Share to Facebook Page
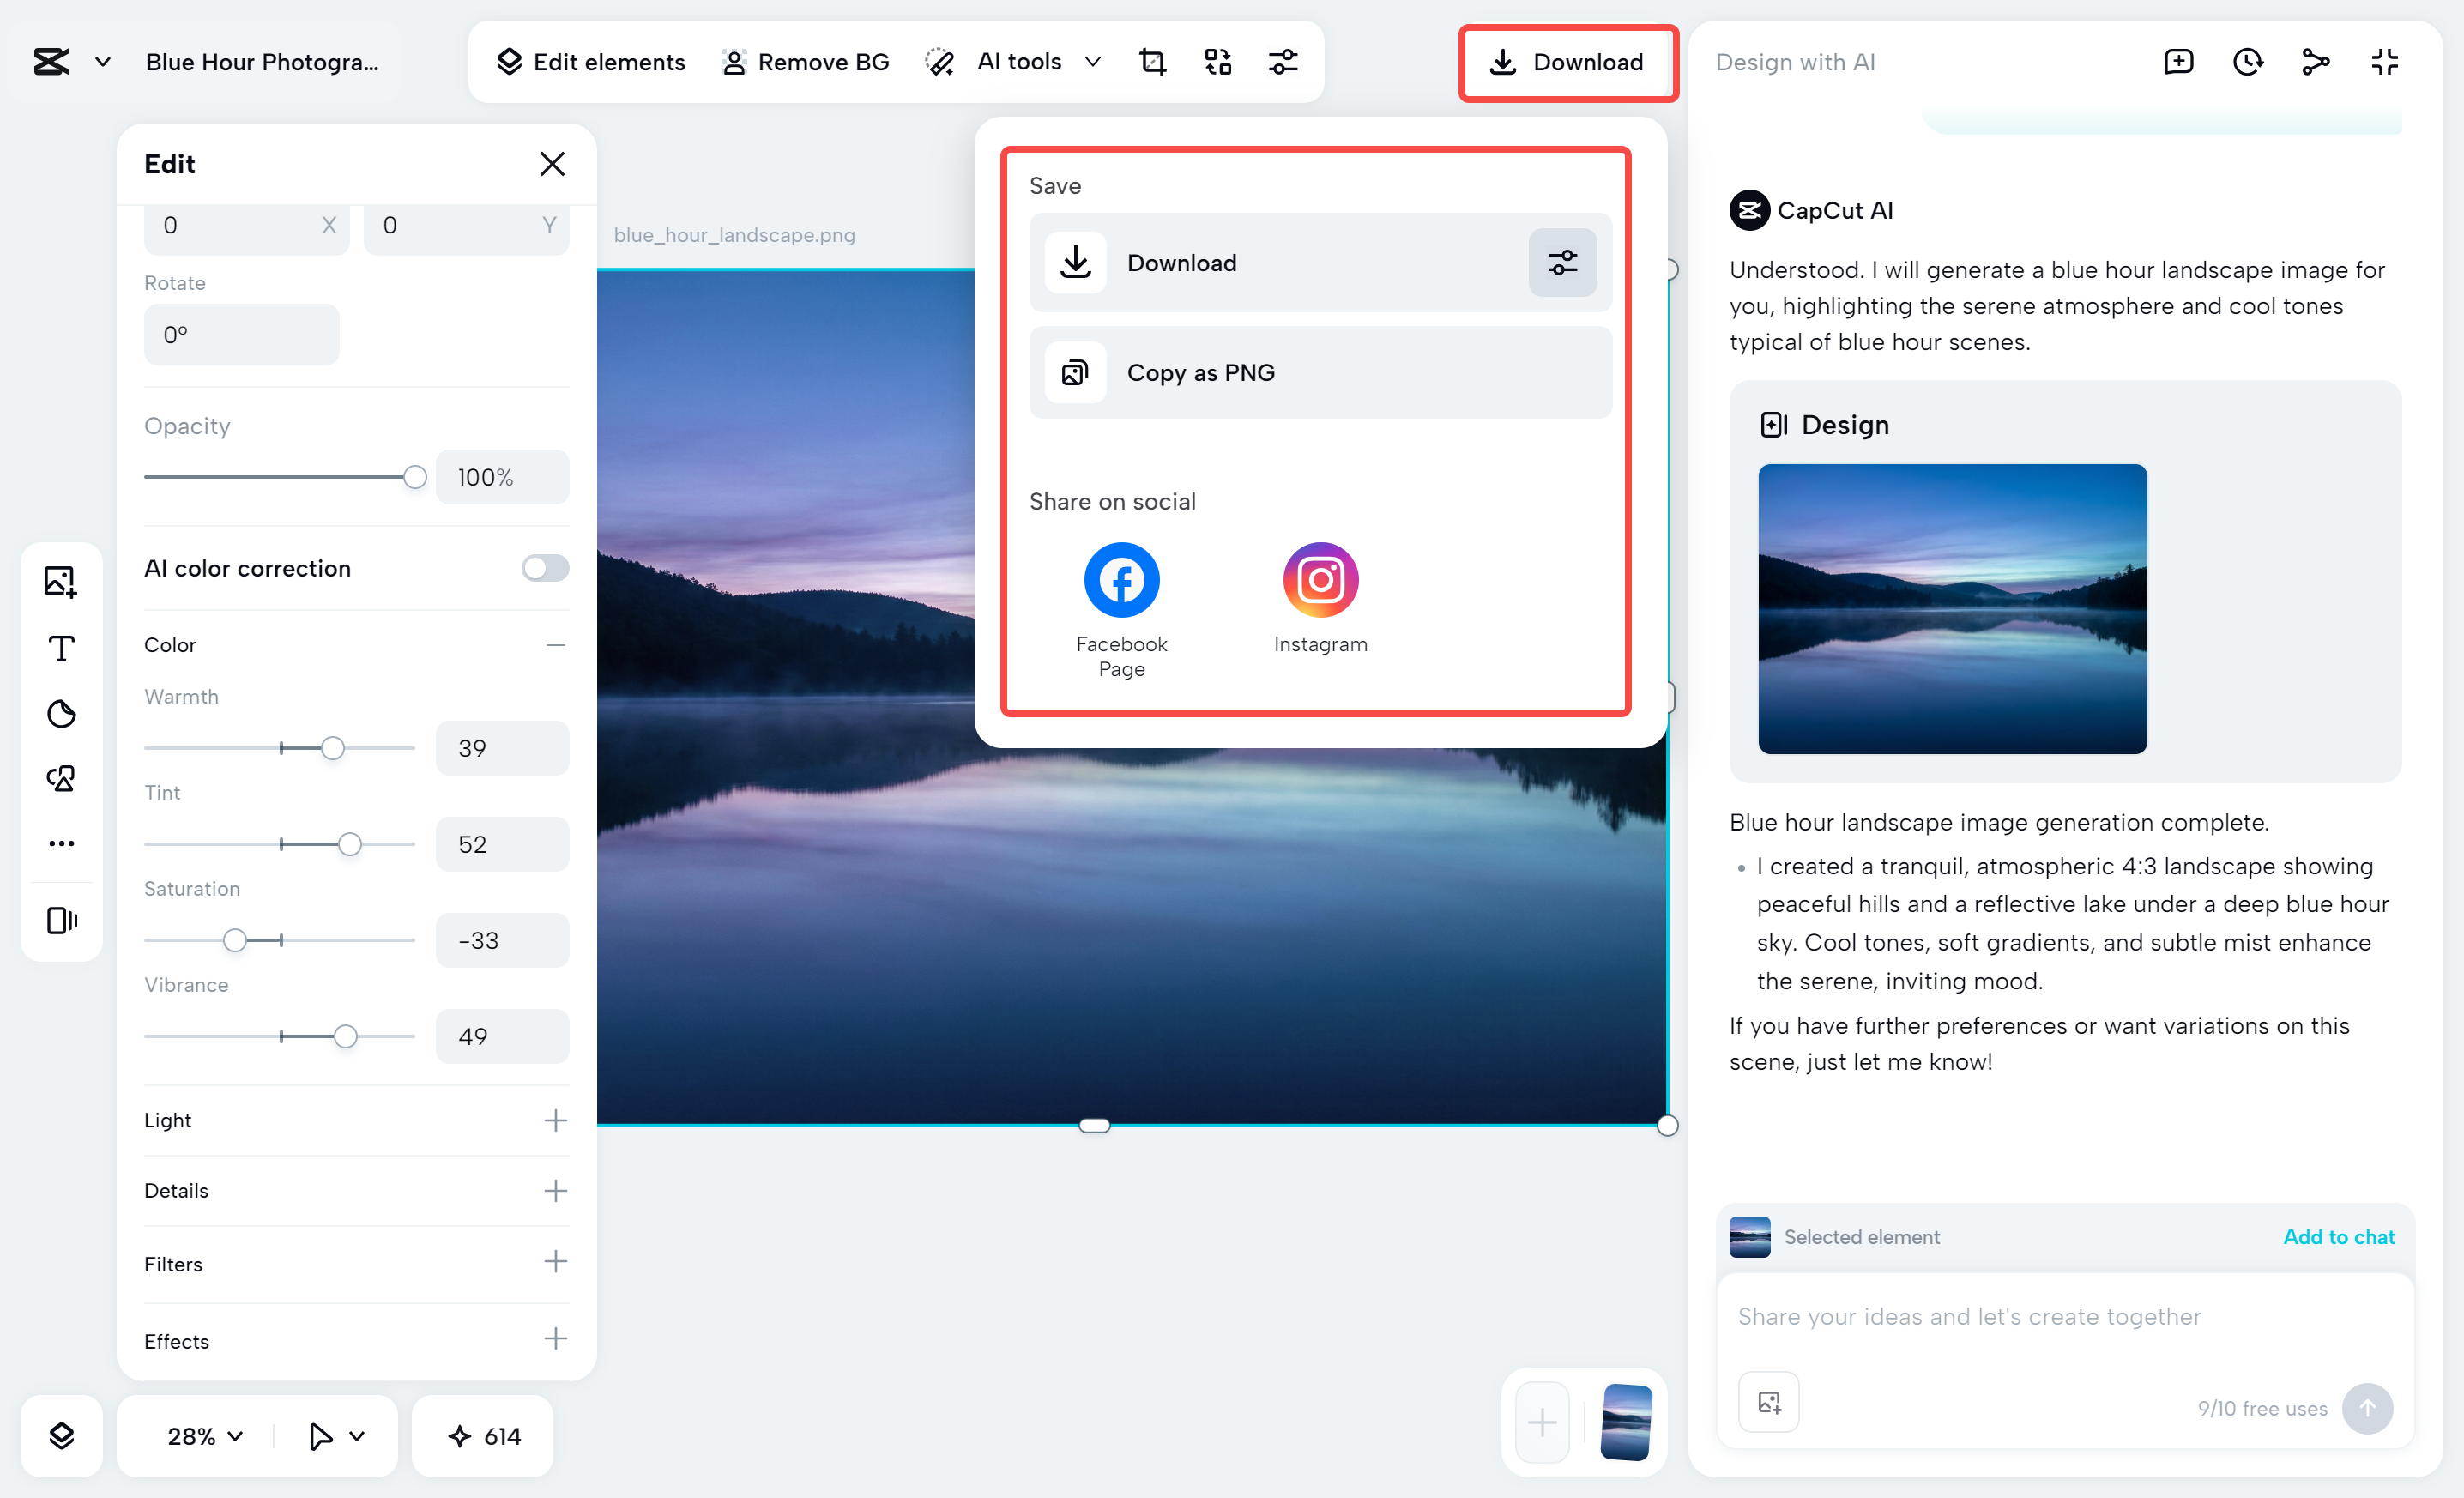Viewport: 2464px width, 1498px height. [x=1121, y=580]
